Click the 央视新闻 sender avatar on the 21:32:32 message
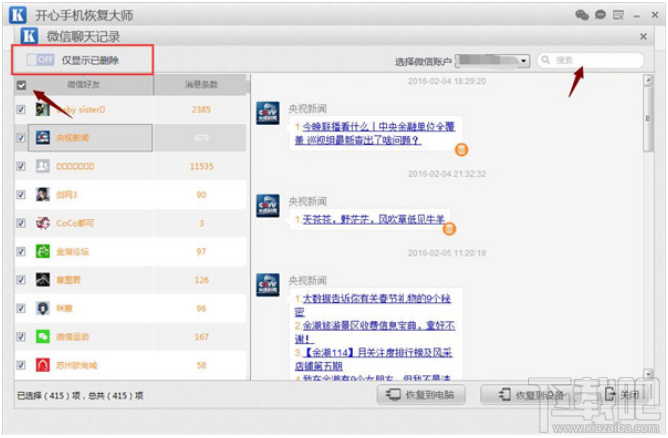The image size is (668, 438). (268, 206)
